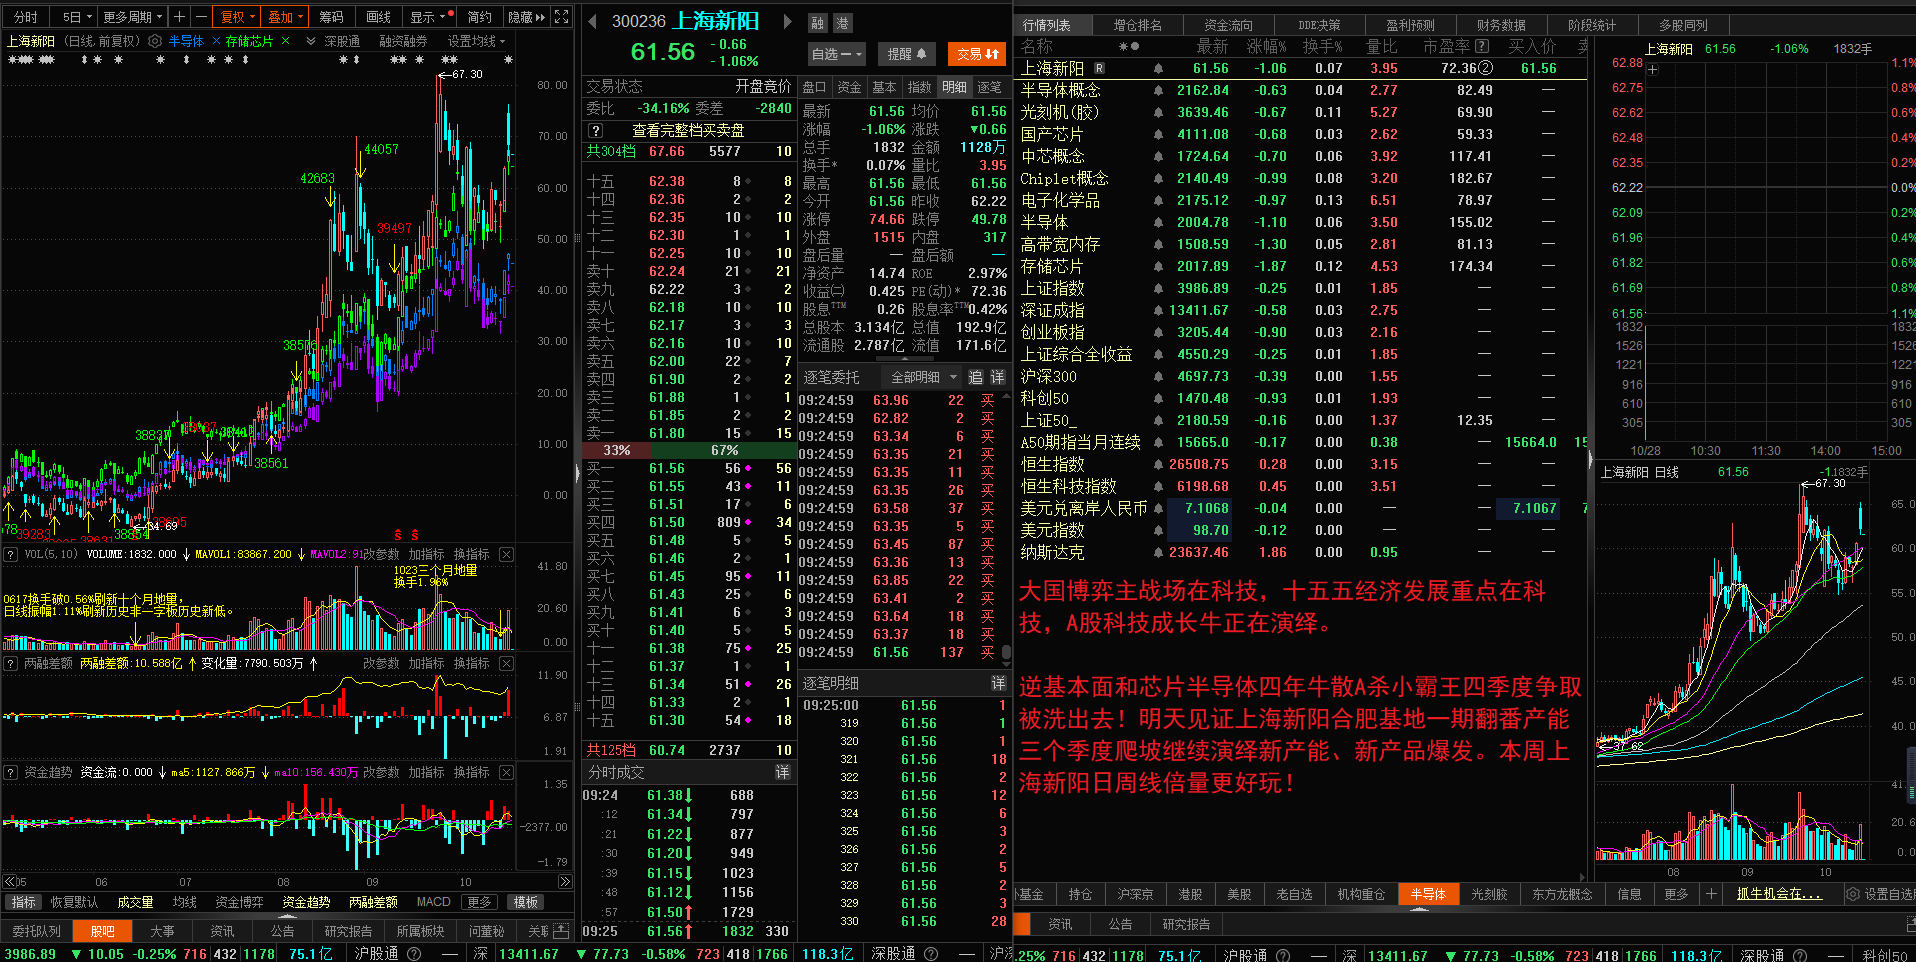Toggle the 成交量 indicator
The width and height of the screenshot is (1916, 962).
[x=135, y=902]
